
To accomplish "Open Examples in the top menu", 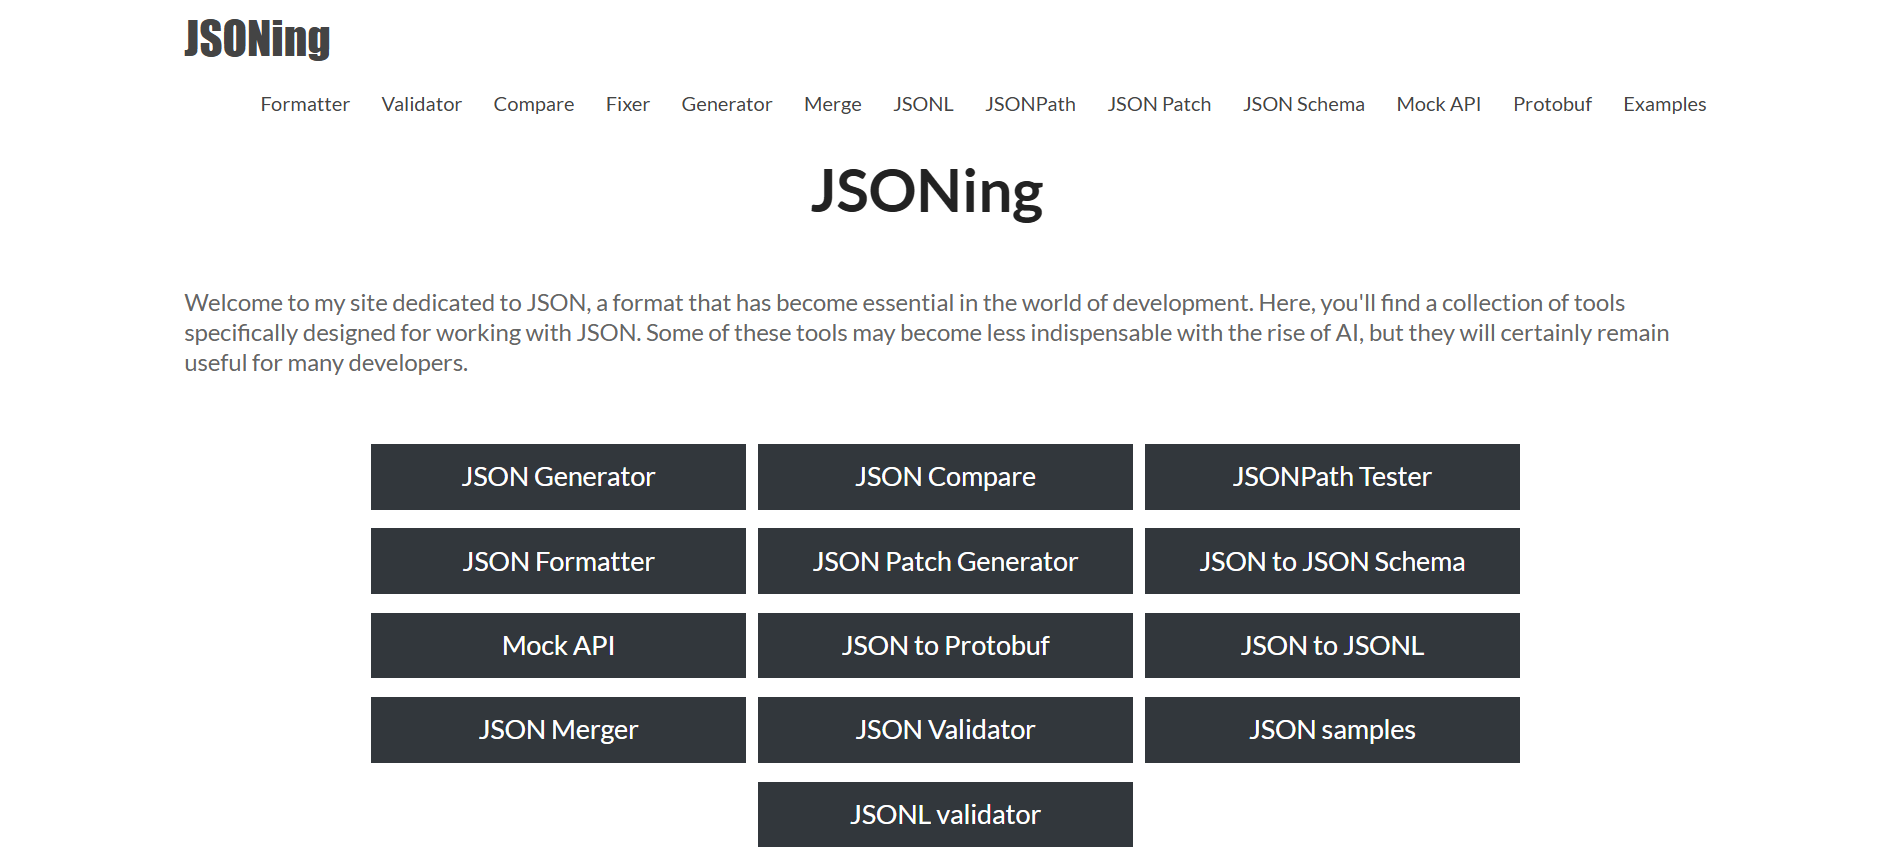I will click(1664, 104).
